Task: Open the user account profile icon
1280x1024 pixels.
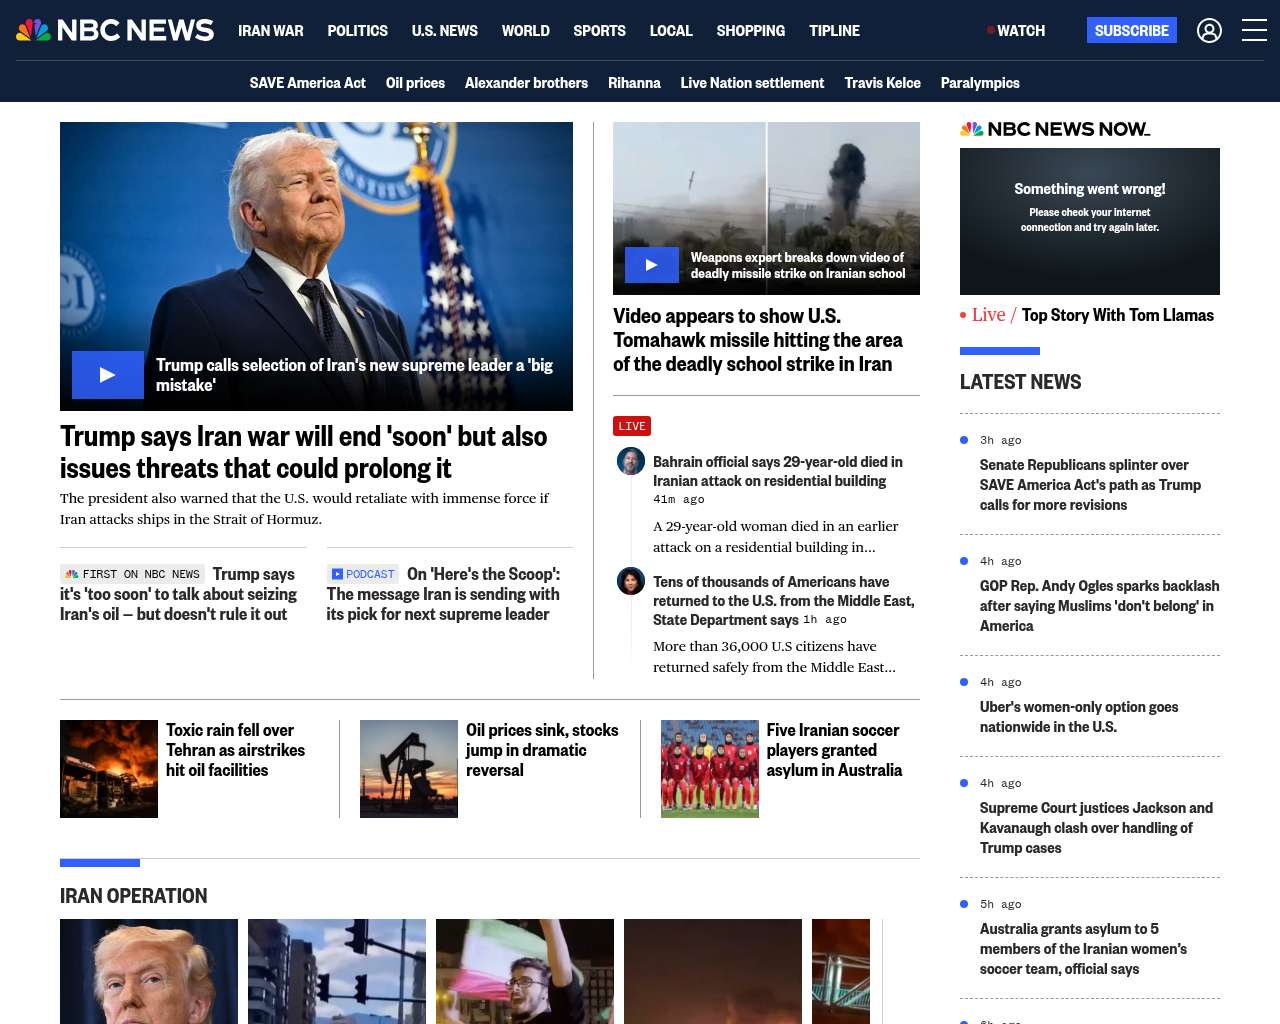Action: (1209, 31)
